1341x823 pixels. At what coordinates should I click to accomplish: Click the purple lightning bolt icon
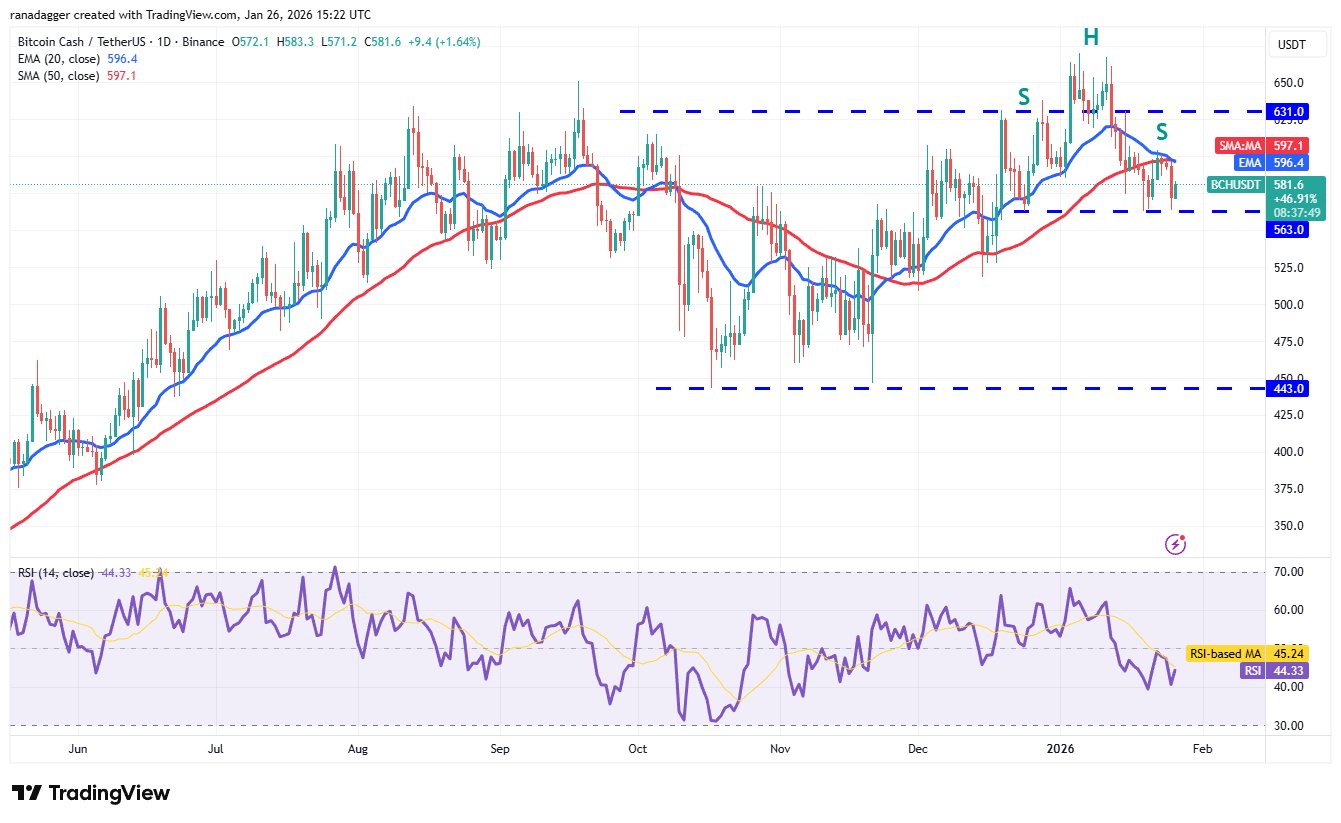coord(1176,544)
